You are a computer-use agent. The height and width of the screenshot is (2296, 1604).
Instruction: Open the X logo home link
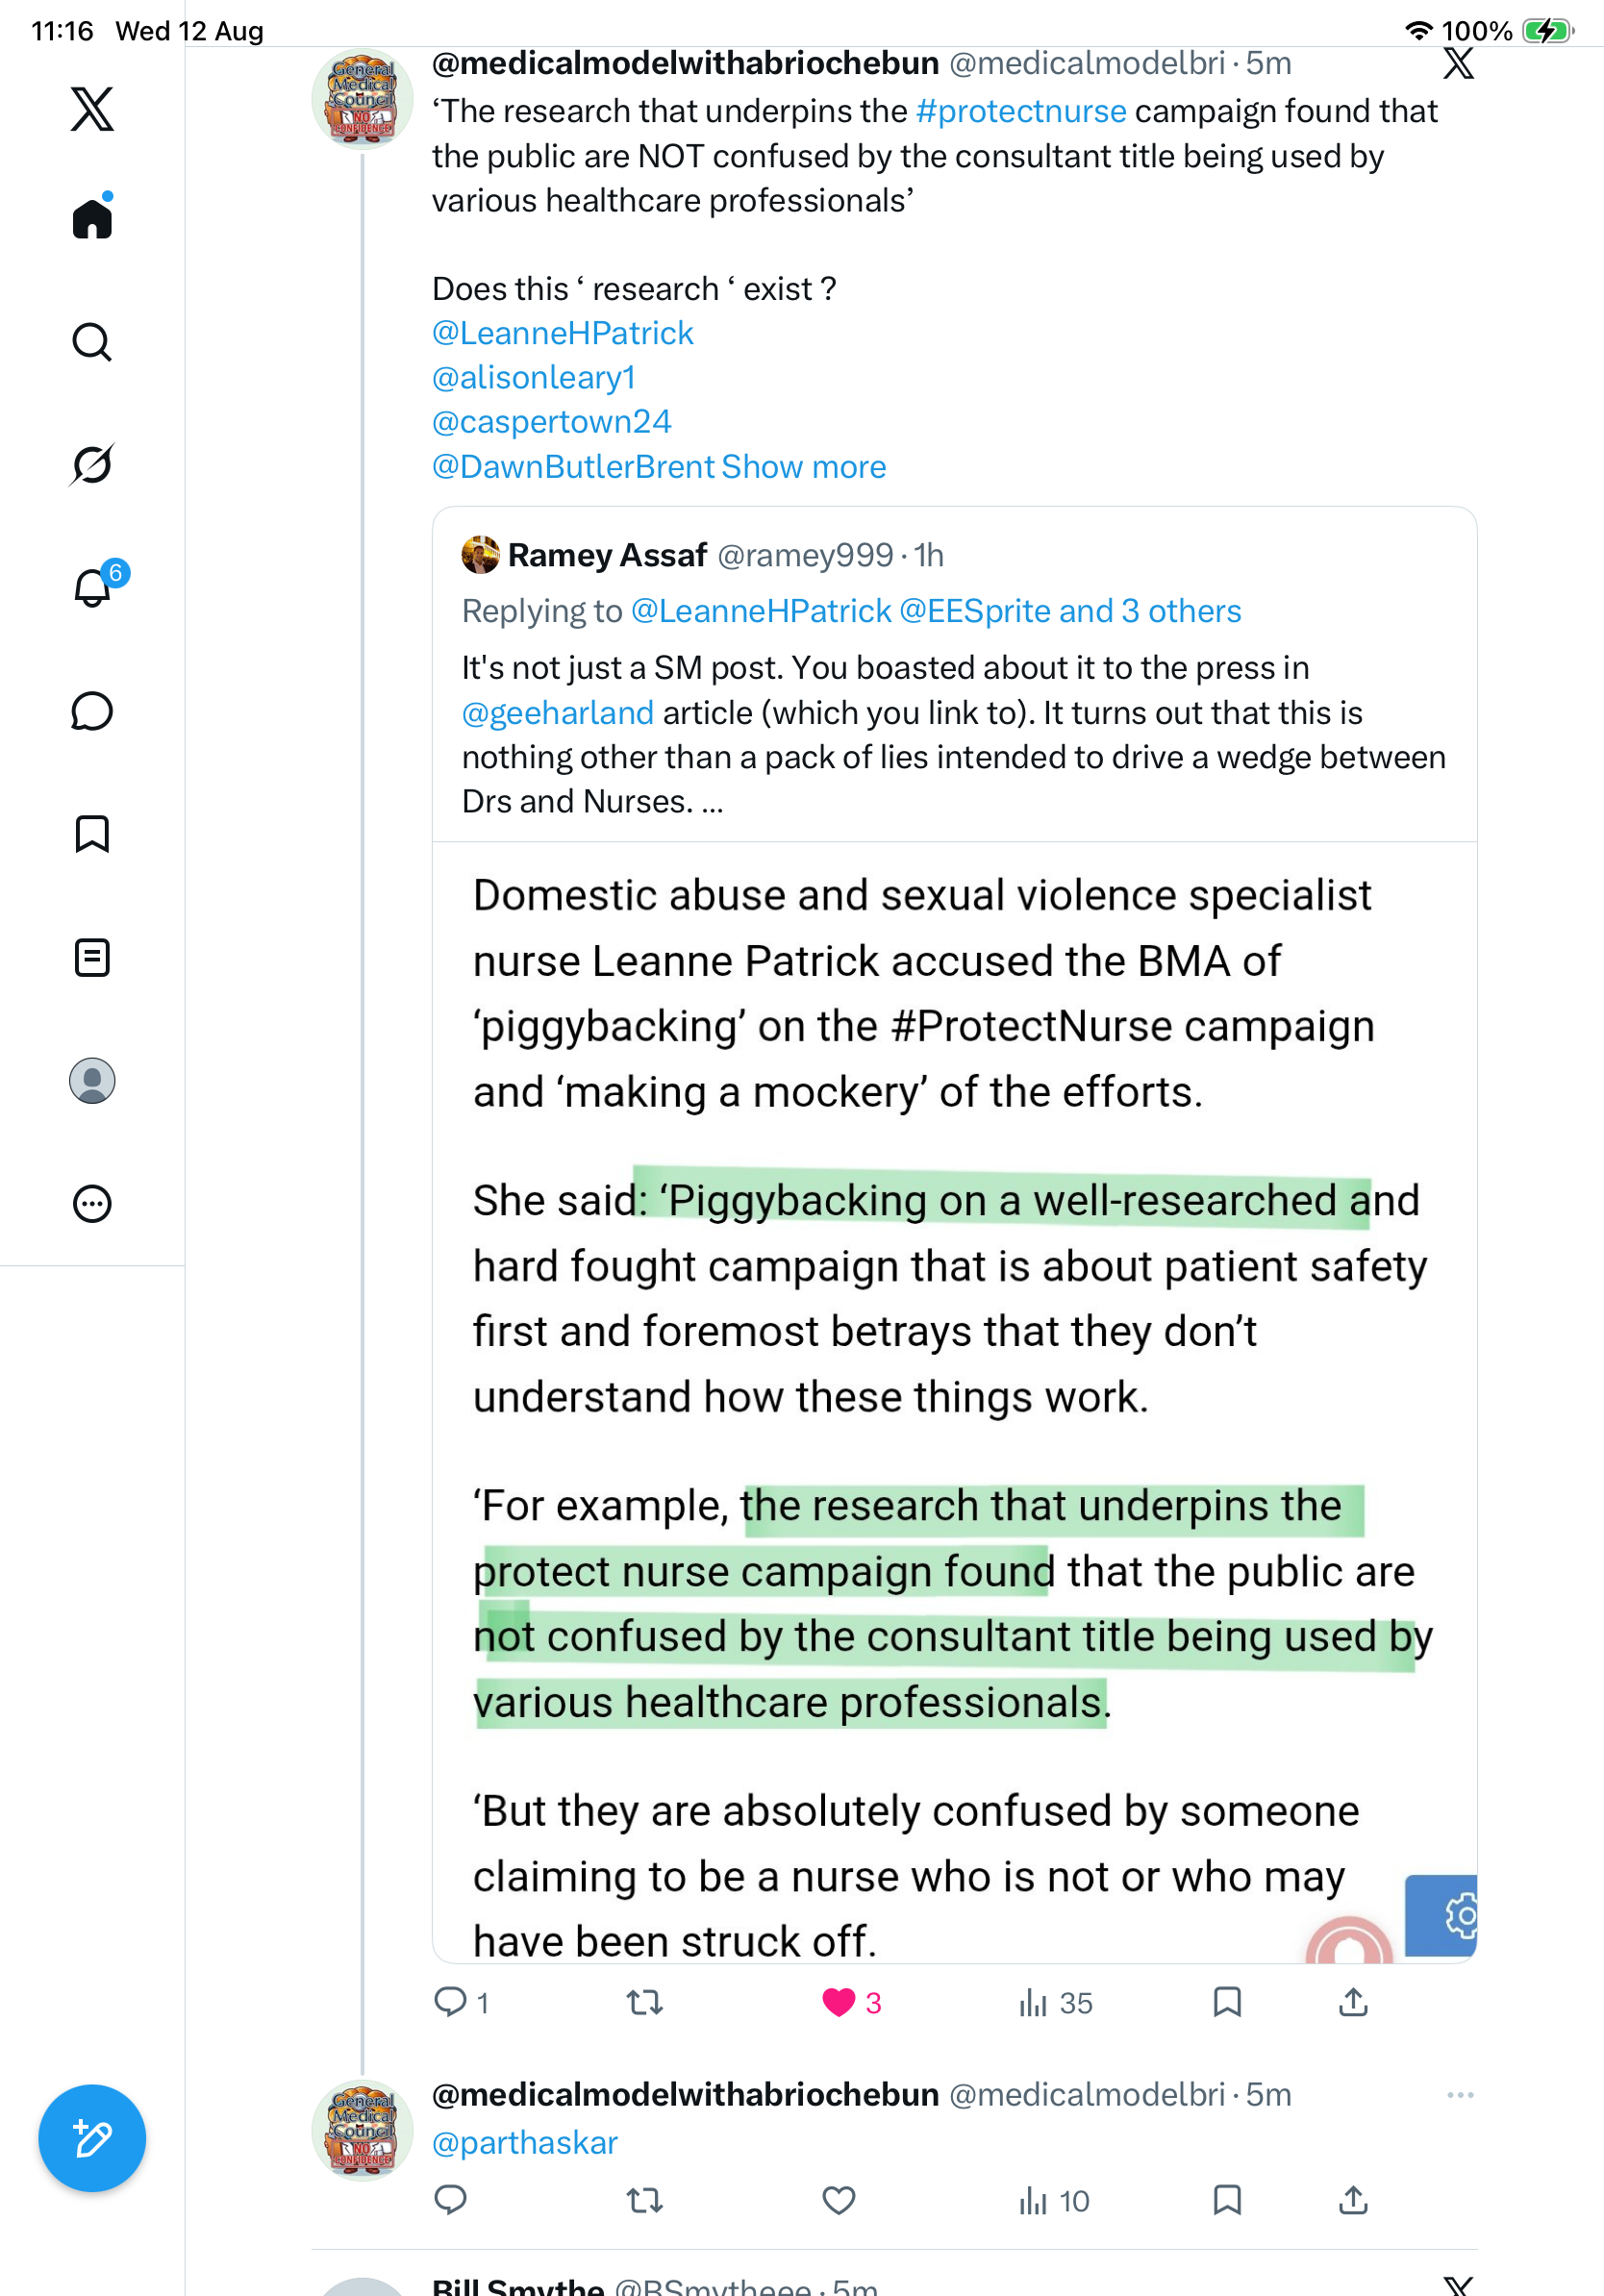point(92,109)
